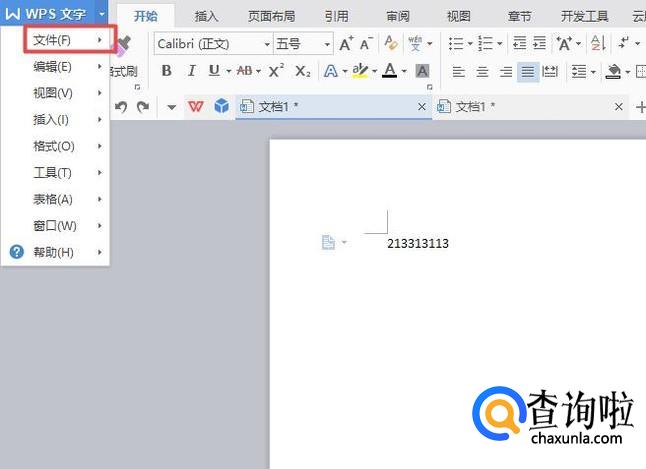Open the 格式(O) menu entry
Viewport: 646px width, 469px height.
56,146
